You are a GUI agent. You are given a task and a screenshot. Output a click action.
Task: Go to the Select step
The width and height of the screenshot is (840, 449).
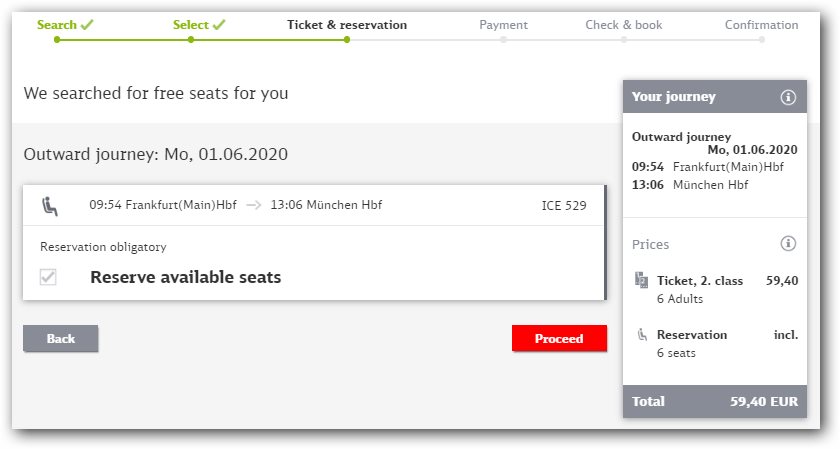pos(191,25)
